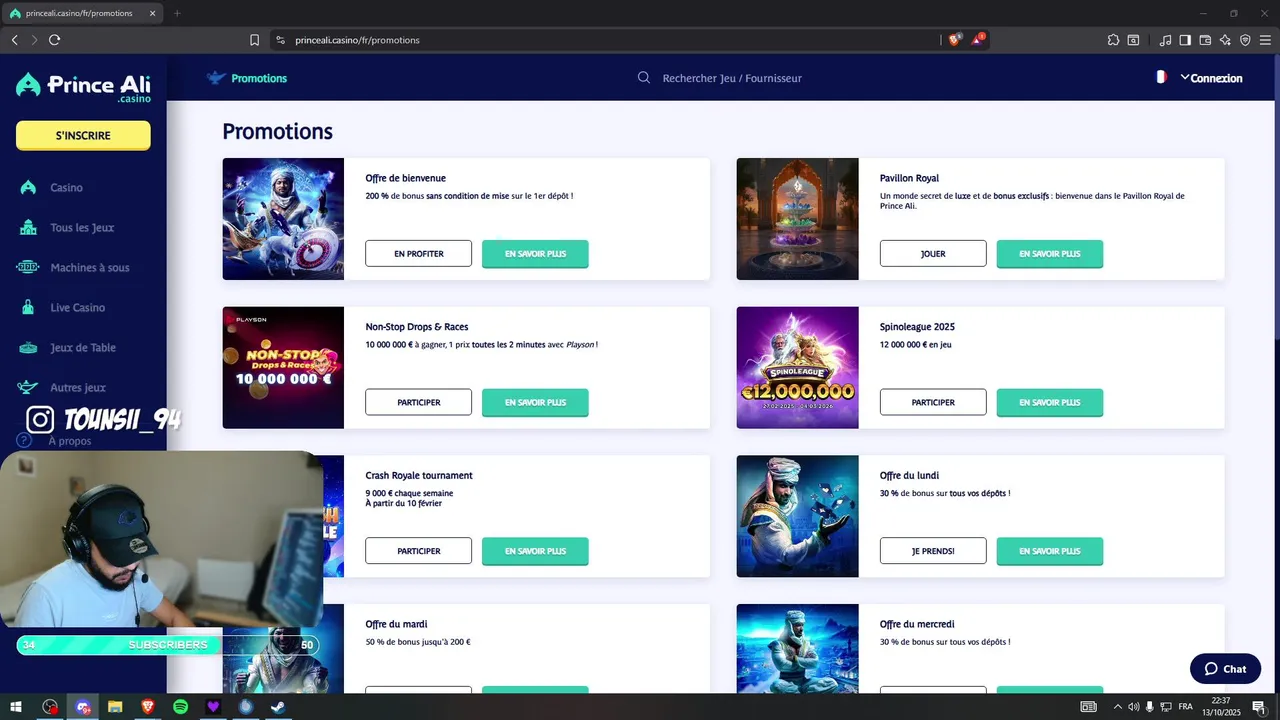Viewport: 1280px width, 720px height.
Task: Focus the Rechercher Jeu / Fournisseur field
Action: point(732,78)
